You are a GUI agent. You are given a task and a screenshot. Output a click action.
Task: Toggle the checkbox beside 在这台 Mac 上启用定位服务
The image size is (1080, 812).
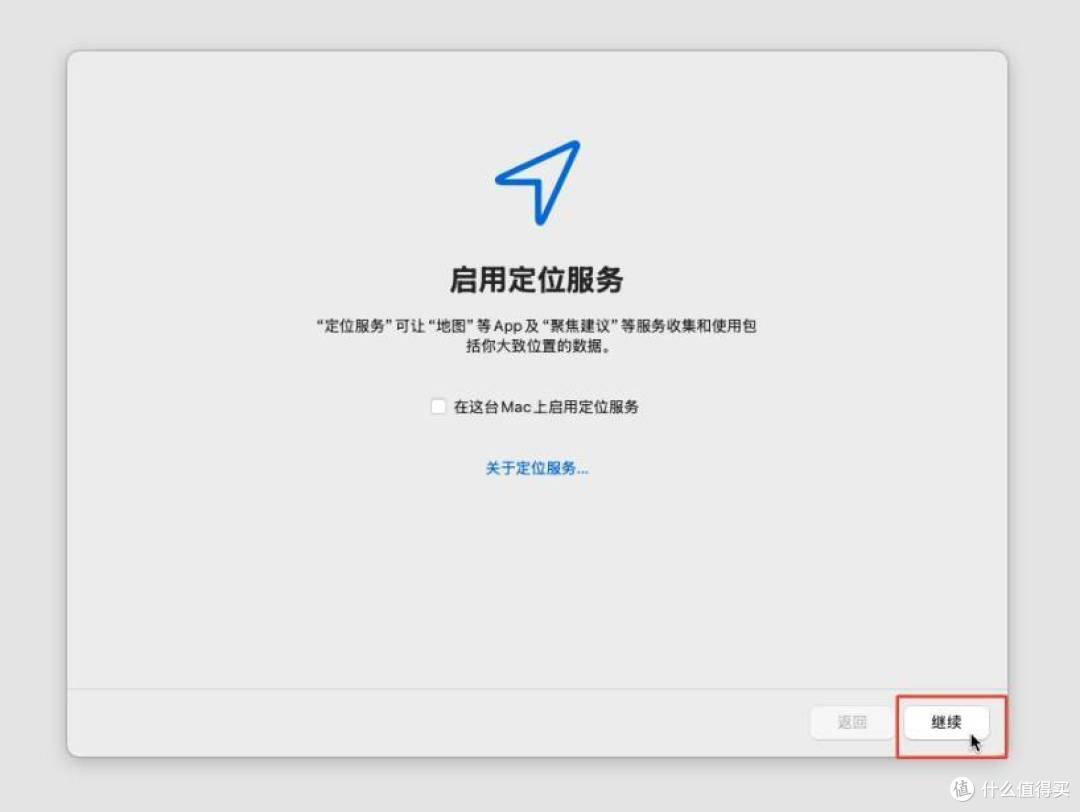click(x=438, y=406)
